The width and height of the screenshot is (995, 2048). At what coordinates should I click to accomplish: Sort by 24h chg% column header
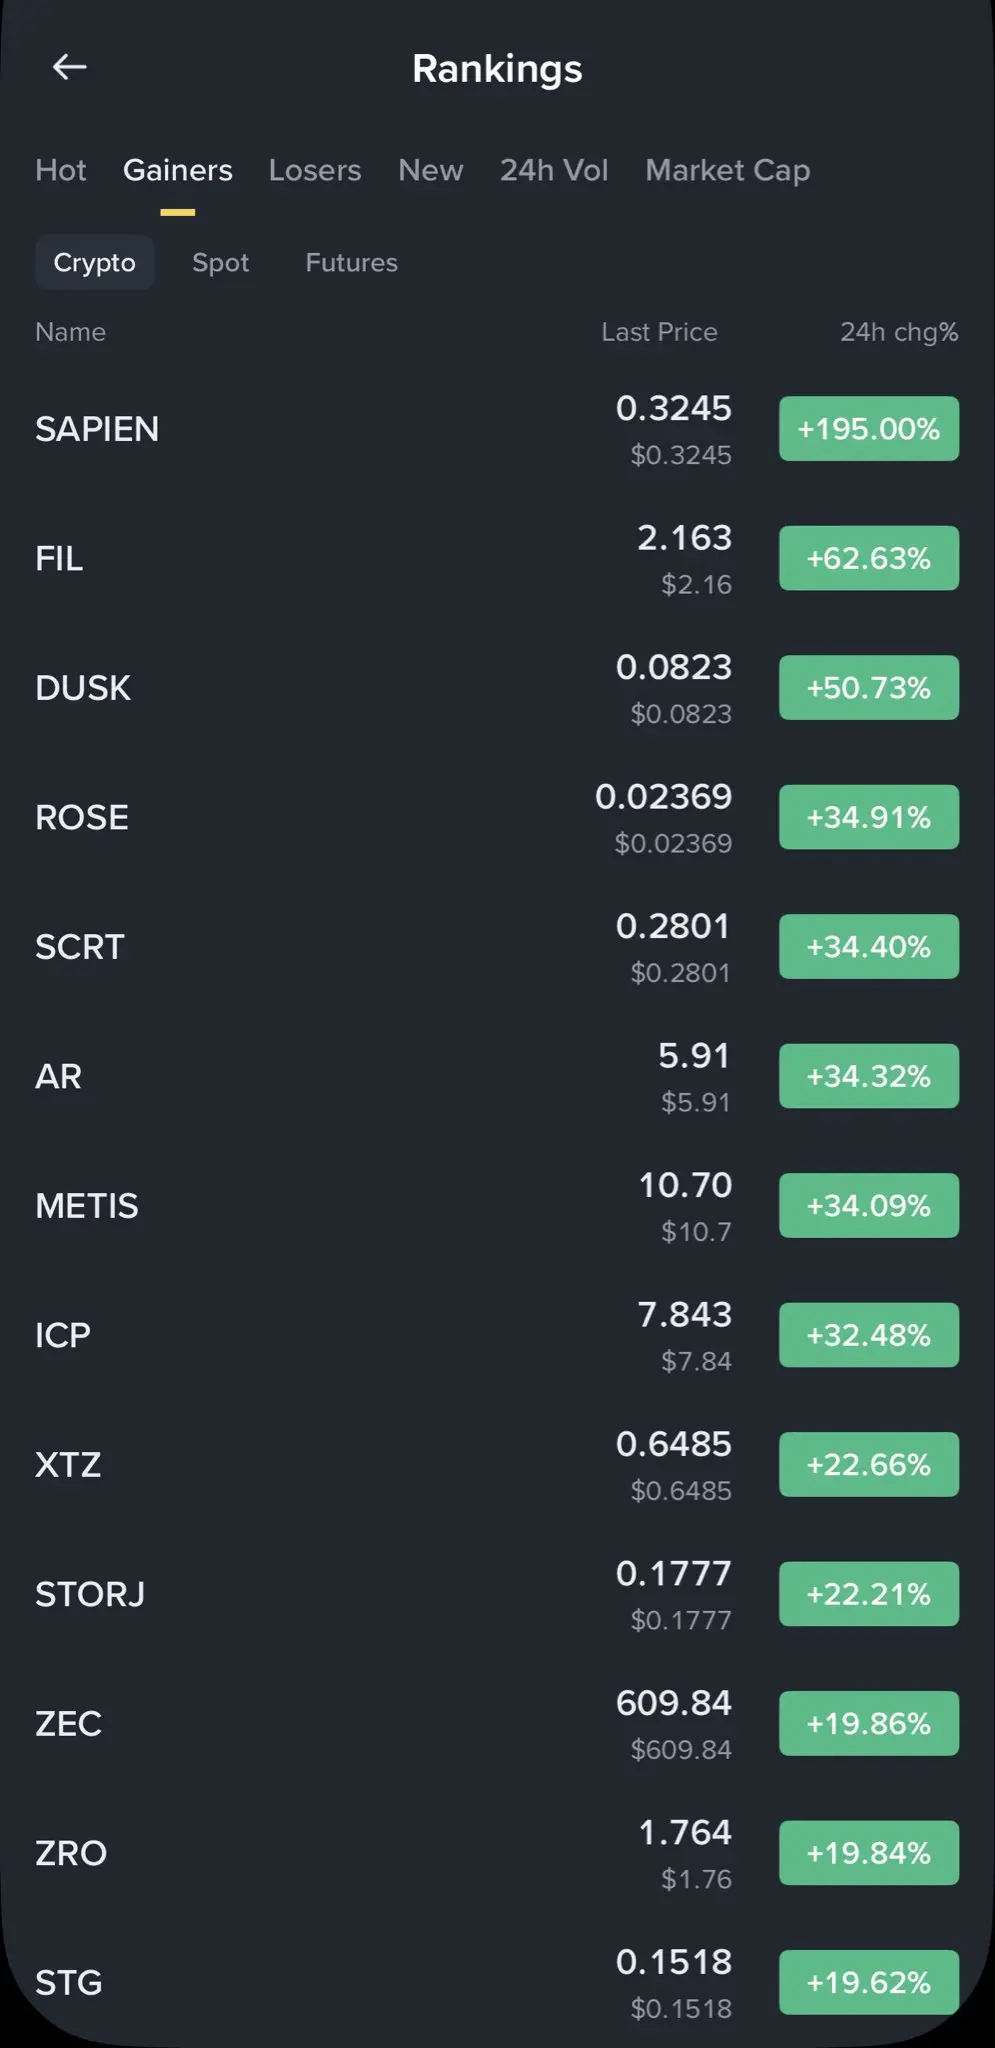[898, 332]
